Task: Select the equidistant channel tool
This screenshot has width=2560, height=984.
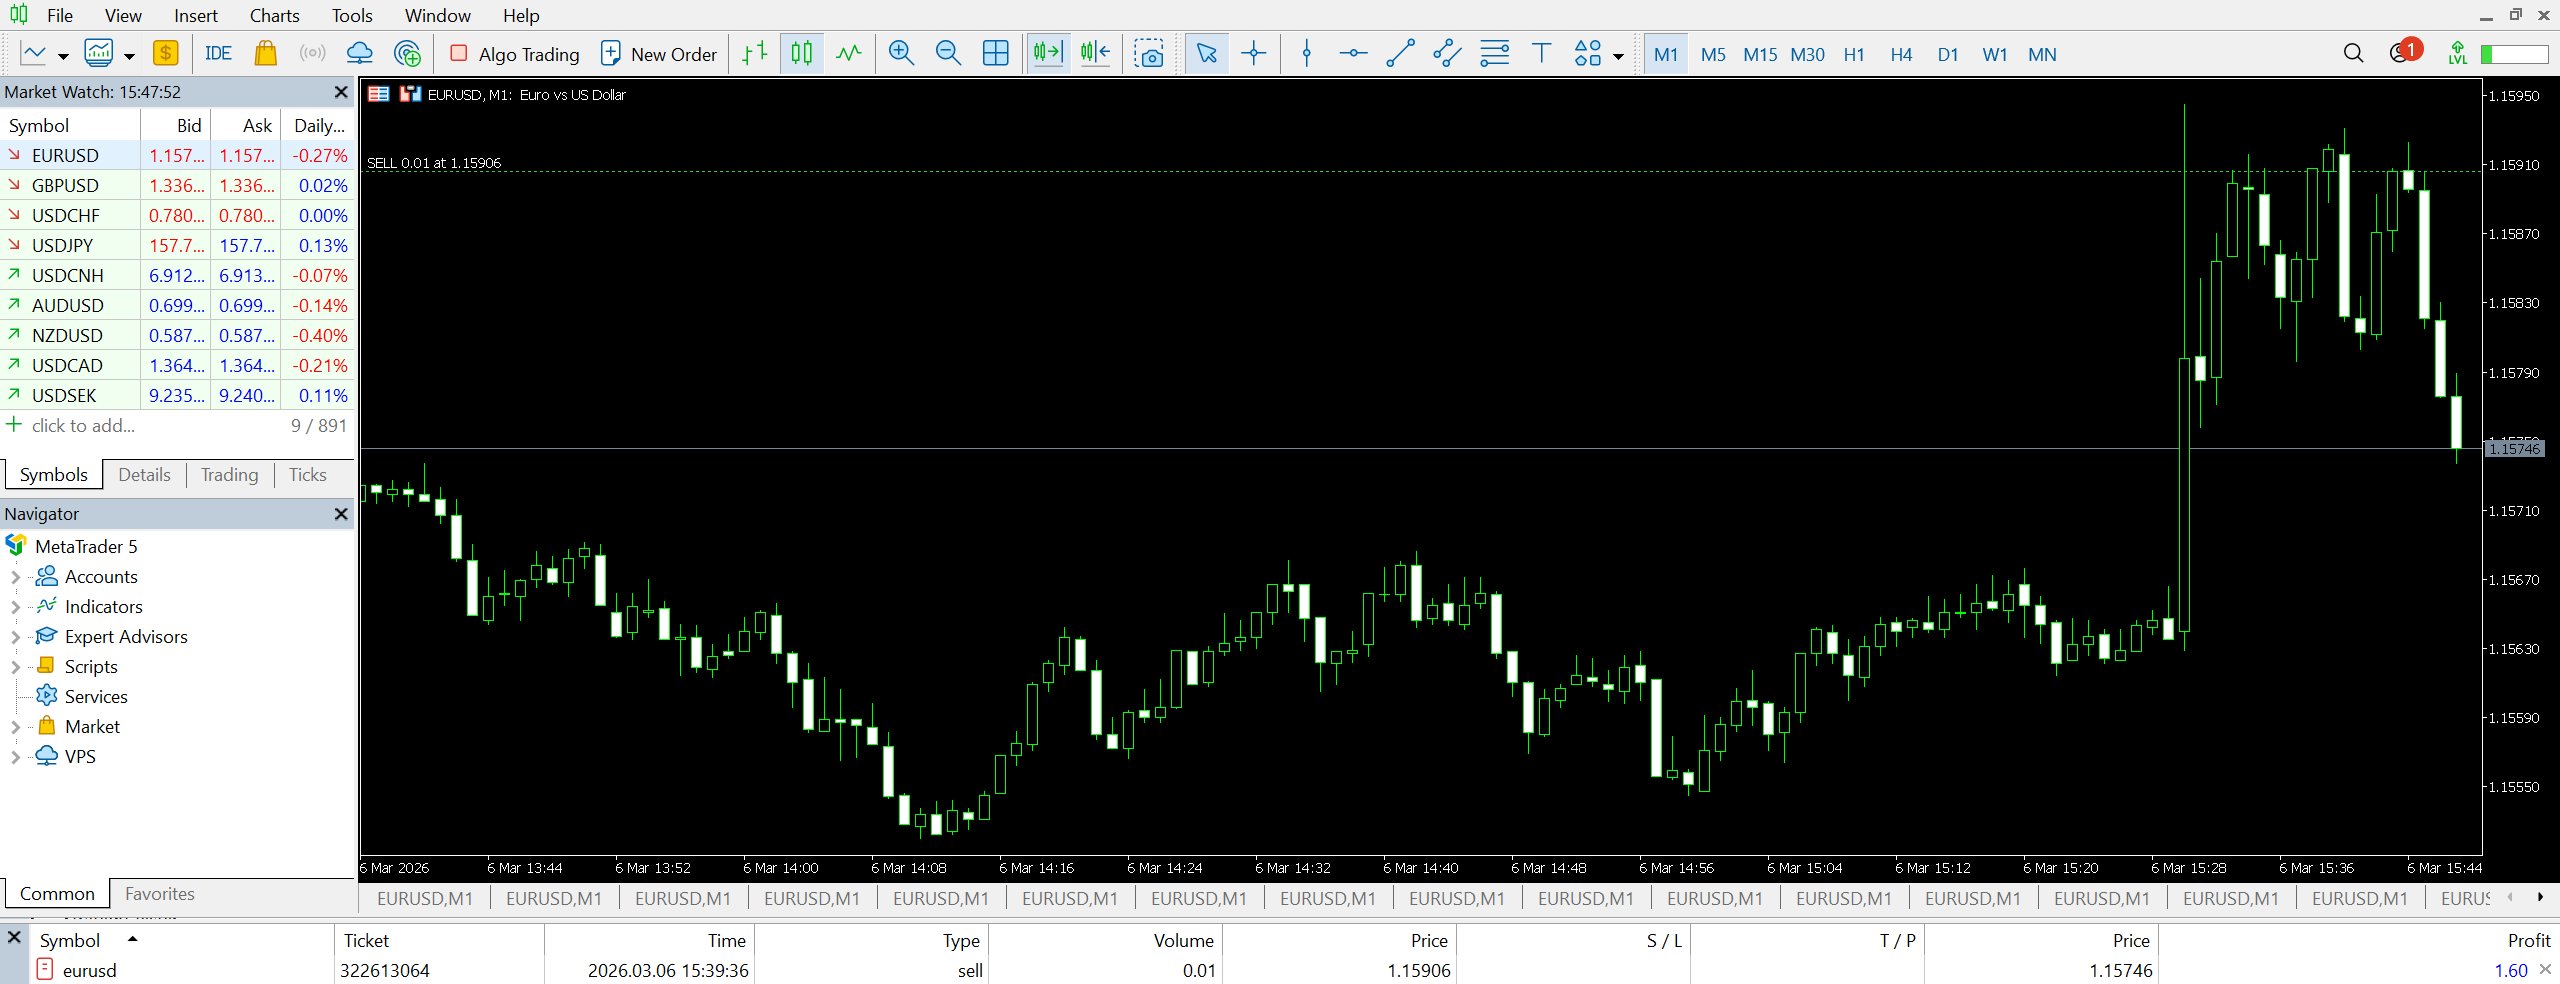Action: (x=1447, y=54)
